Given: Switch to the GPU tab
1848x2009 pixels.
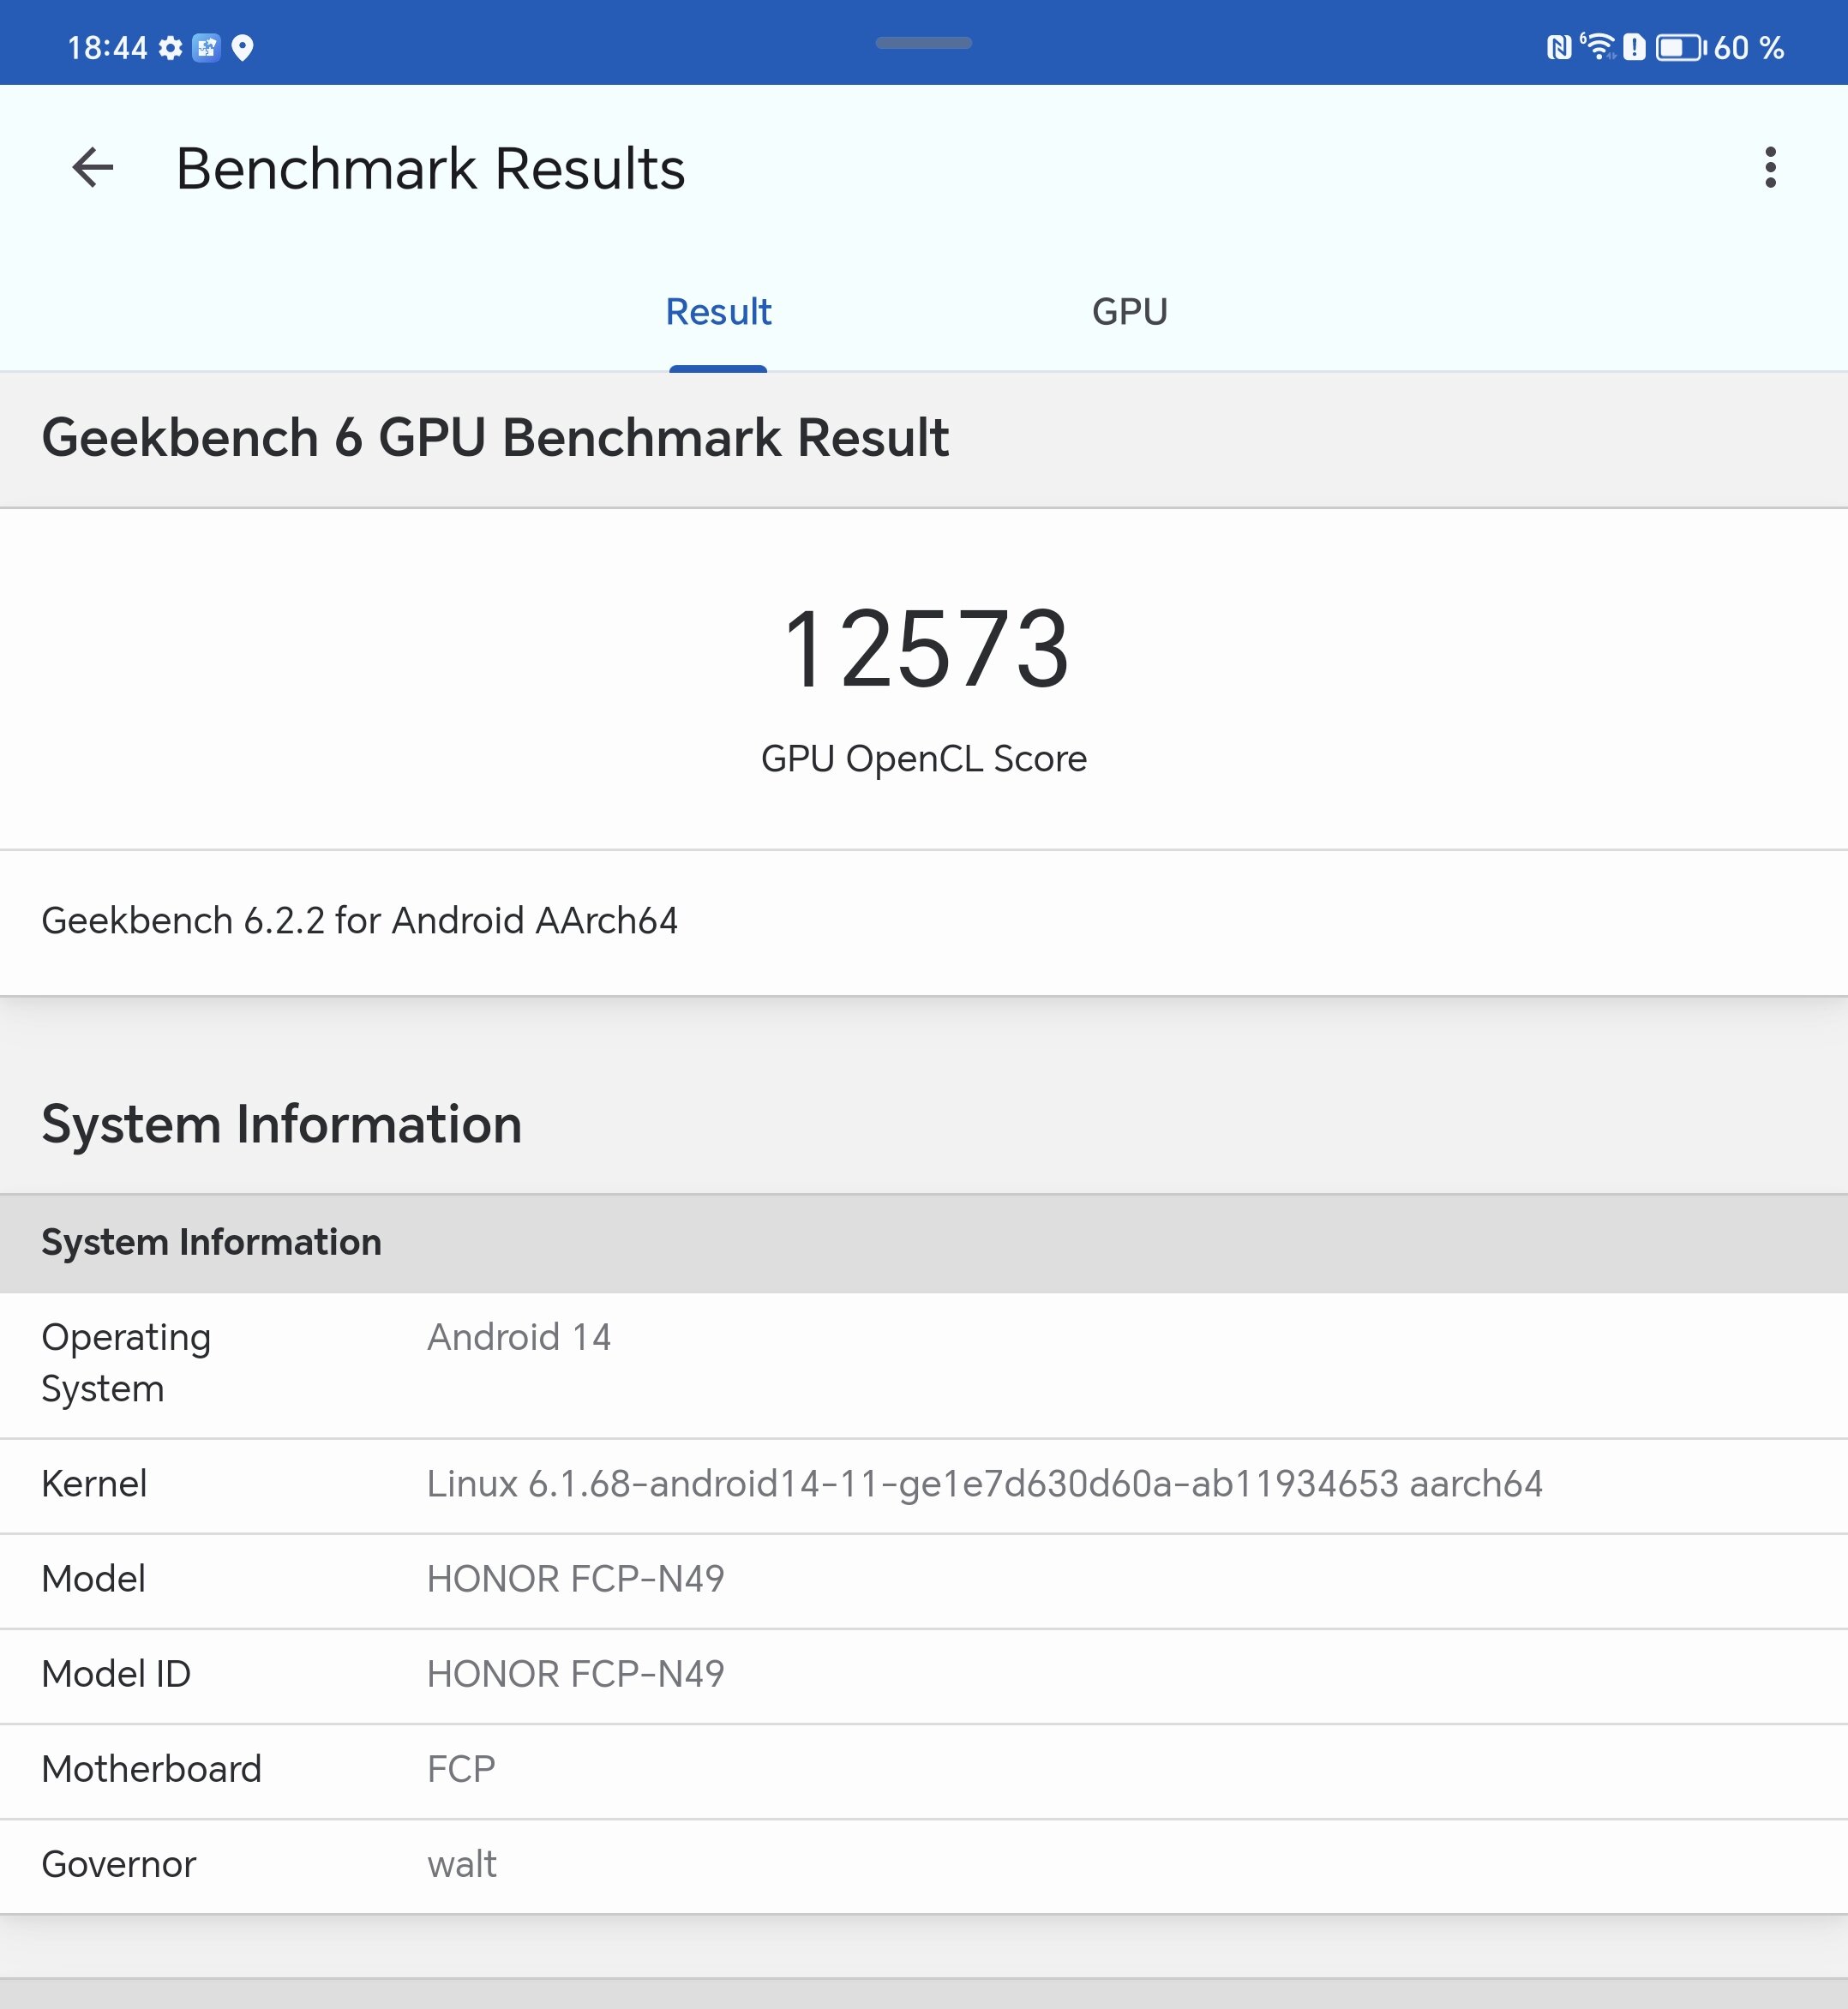Looking at the screenshot, I should (x=1129, y=312).
